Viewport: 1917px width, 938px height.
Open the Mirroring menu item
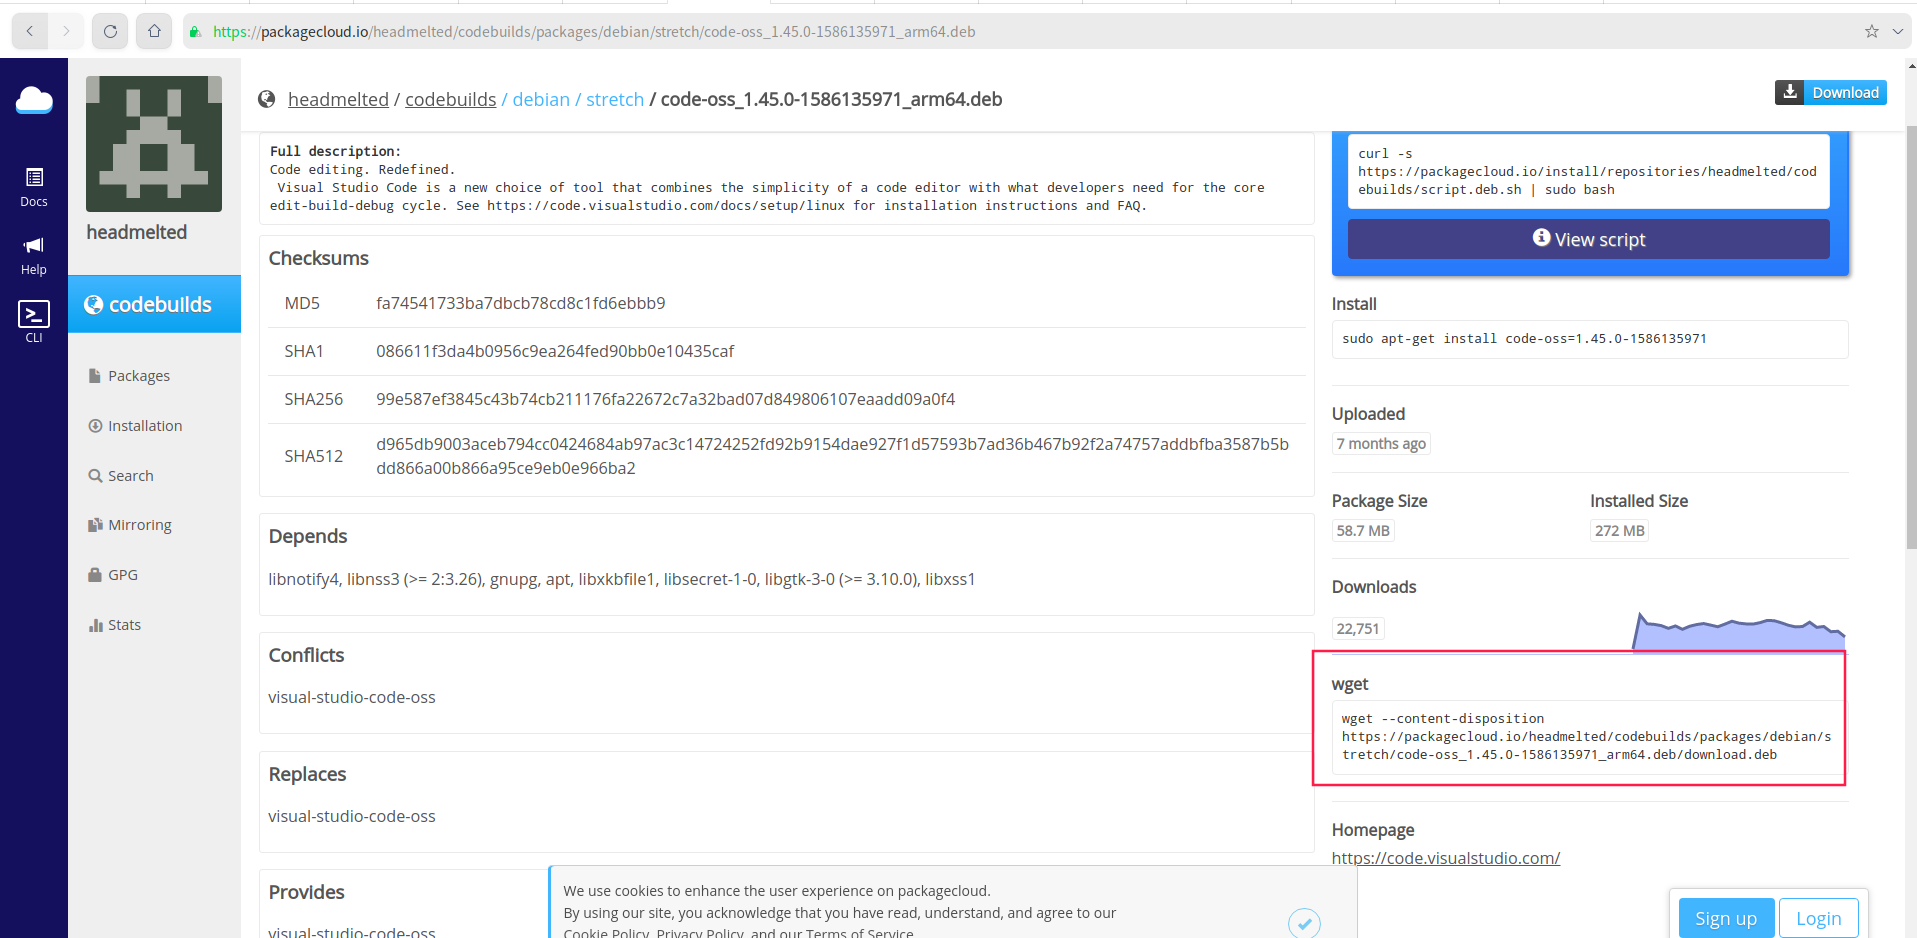coord(130,525)
